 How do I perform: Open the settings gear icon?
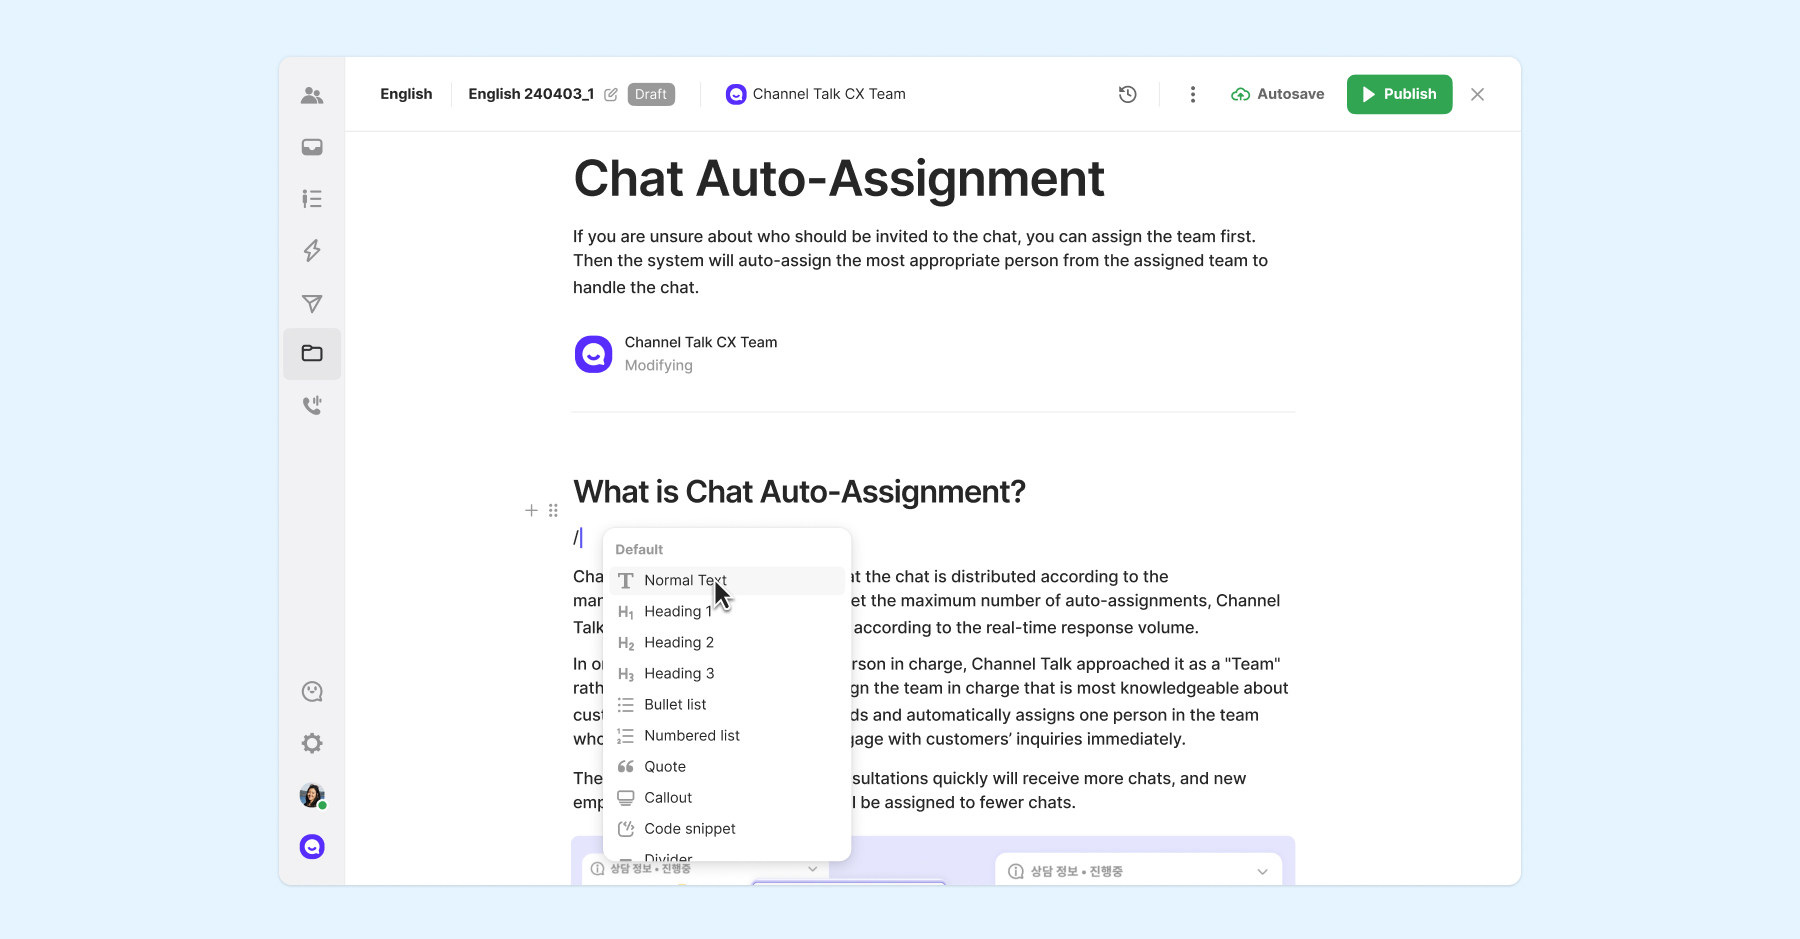[x=312, y=743]
